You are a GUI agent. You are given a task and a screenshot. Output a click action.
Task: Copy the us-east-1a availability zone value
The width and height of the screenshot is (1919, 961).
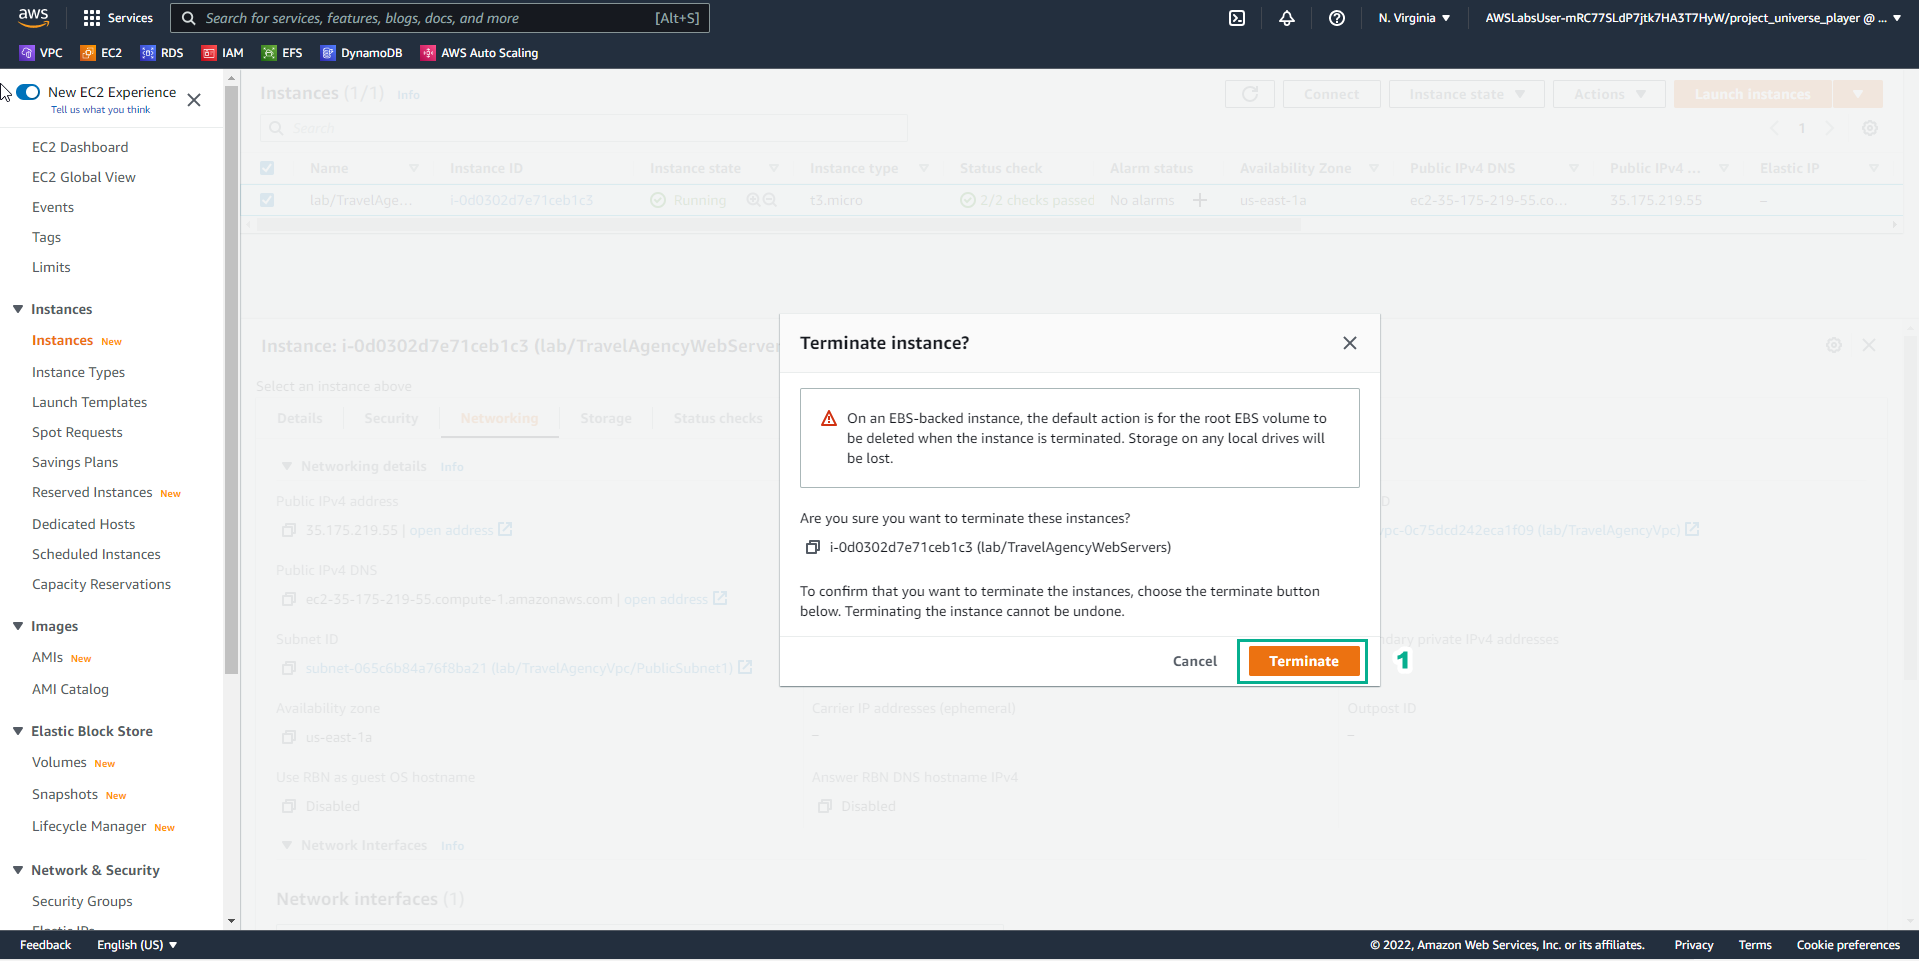pyautogui.click(x=289, y=737)
